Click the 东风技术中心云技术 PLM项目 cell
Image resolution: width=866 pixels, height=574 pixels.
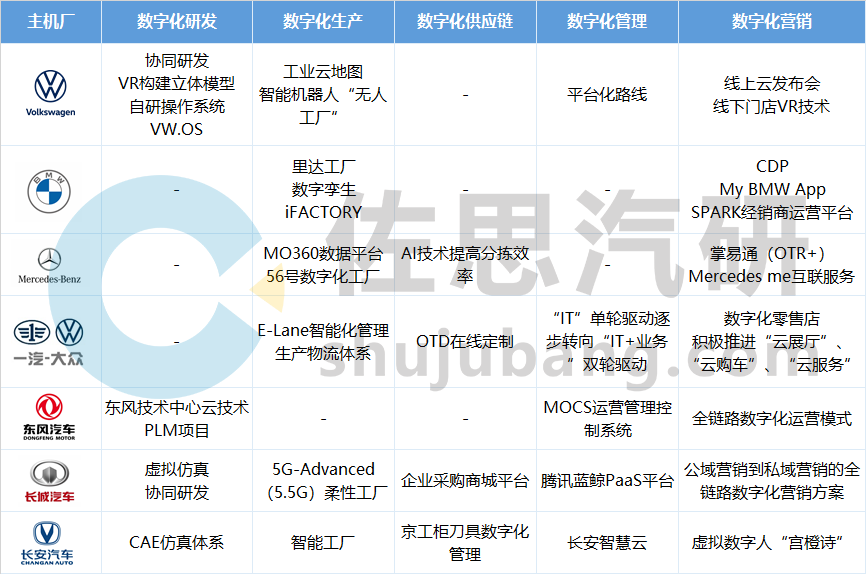(x=177, y=419)
